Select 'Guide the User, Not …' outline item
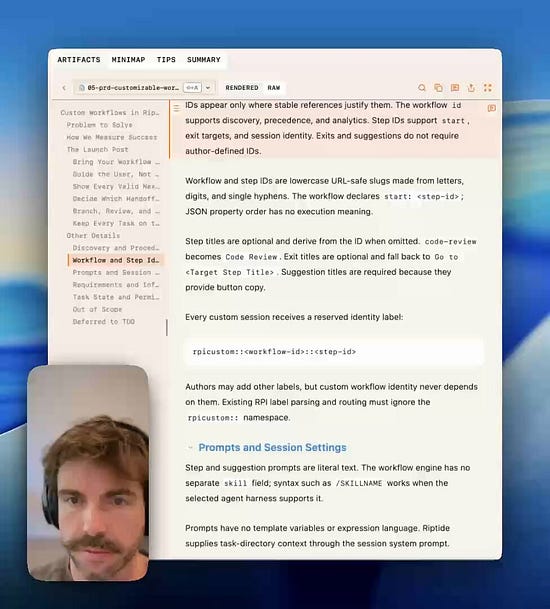550x609 pixels. pyautogui.click(x=116, y=174)
